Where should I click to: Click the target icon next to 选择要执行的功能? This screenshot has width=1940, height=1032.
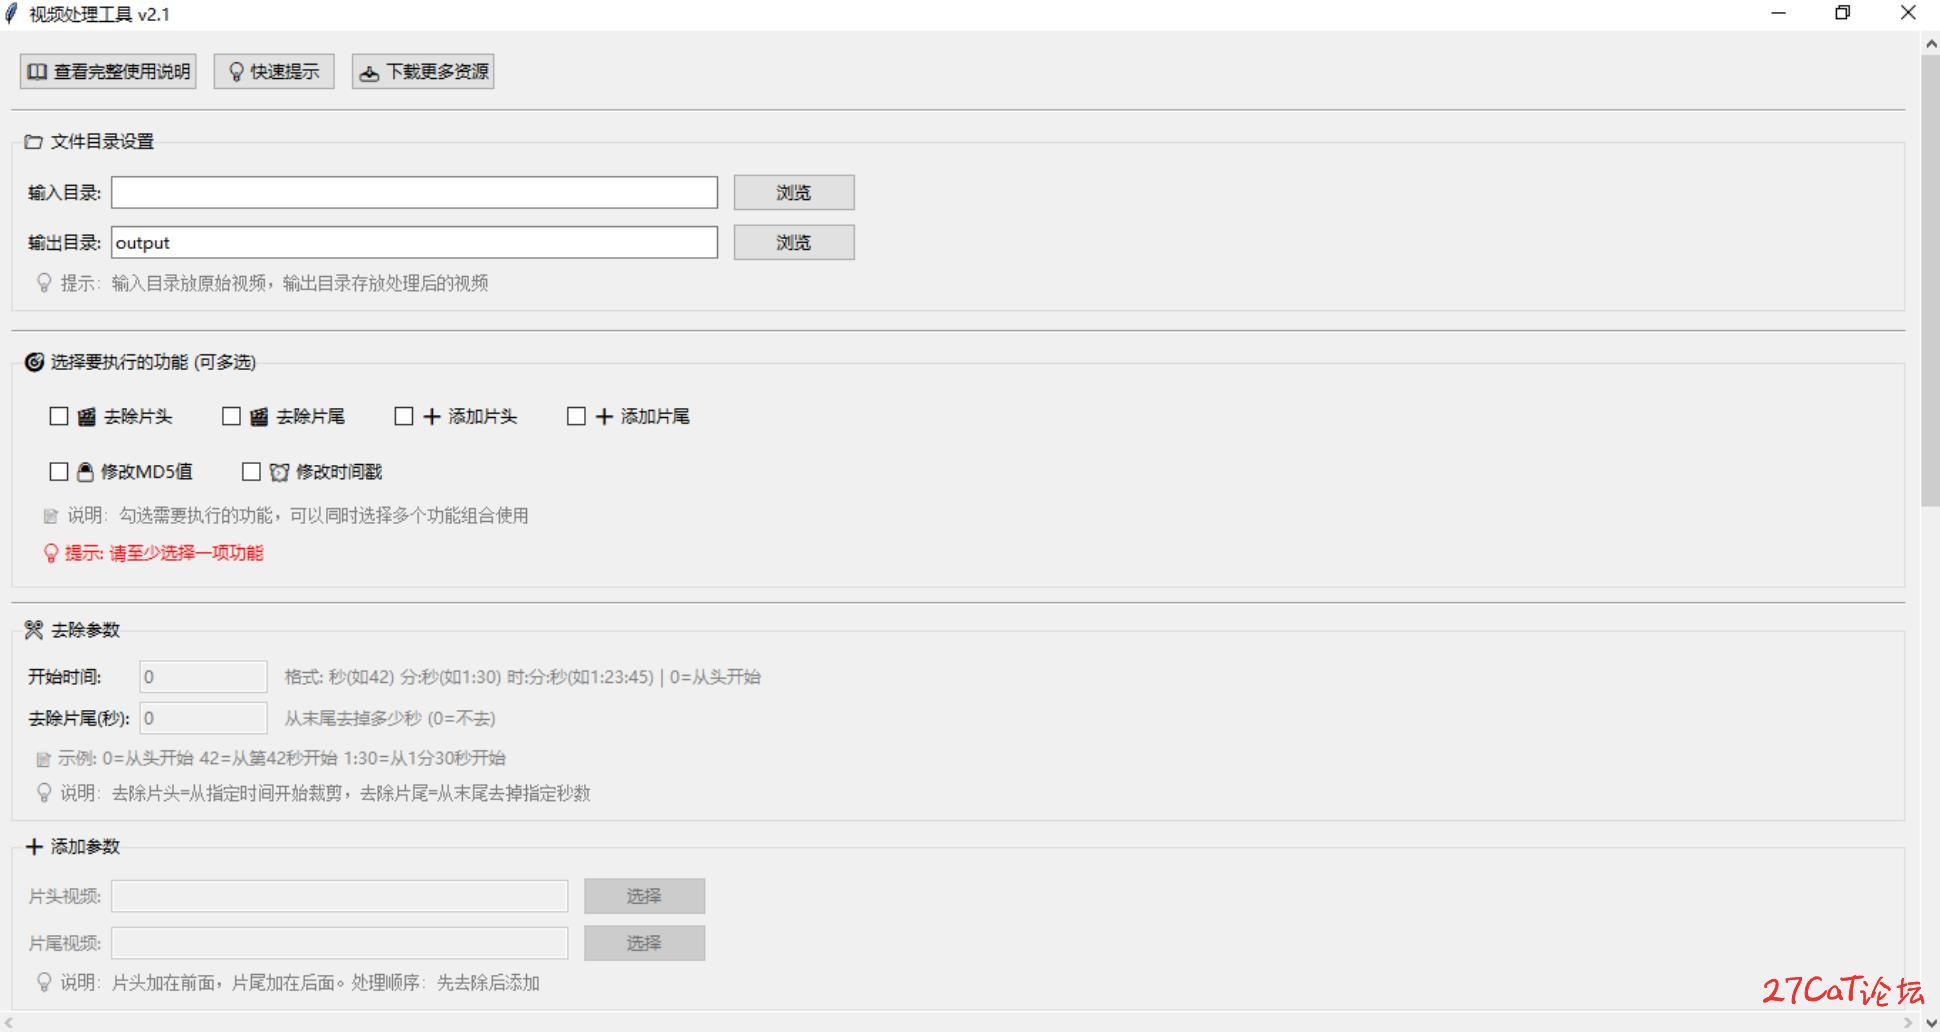[x=34, y=362]
